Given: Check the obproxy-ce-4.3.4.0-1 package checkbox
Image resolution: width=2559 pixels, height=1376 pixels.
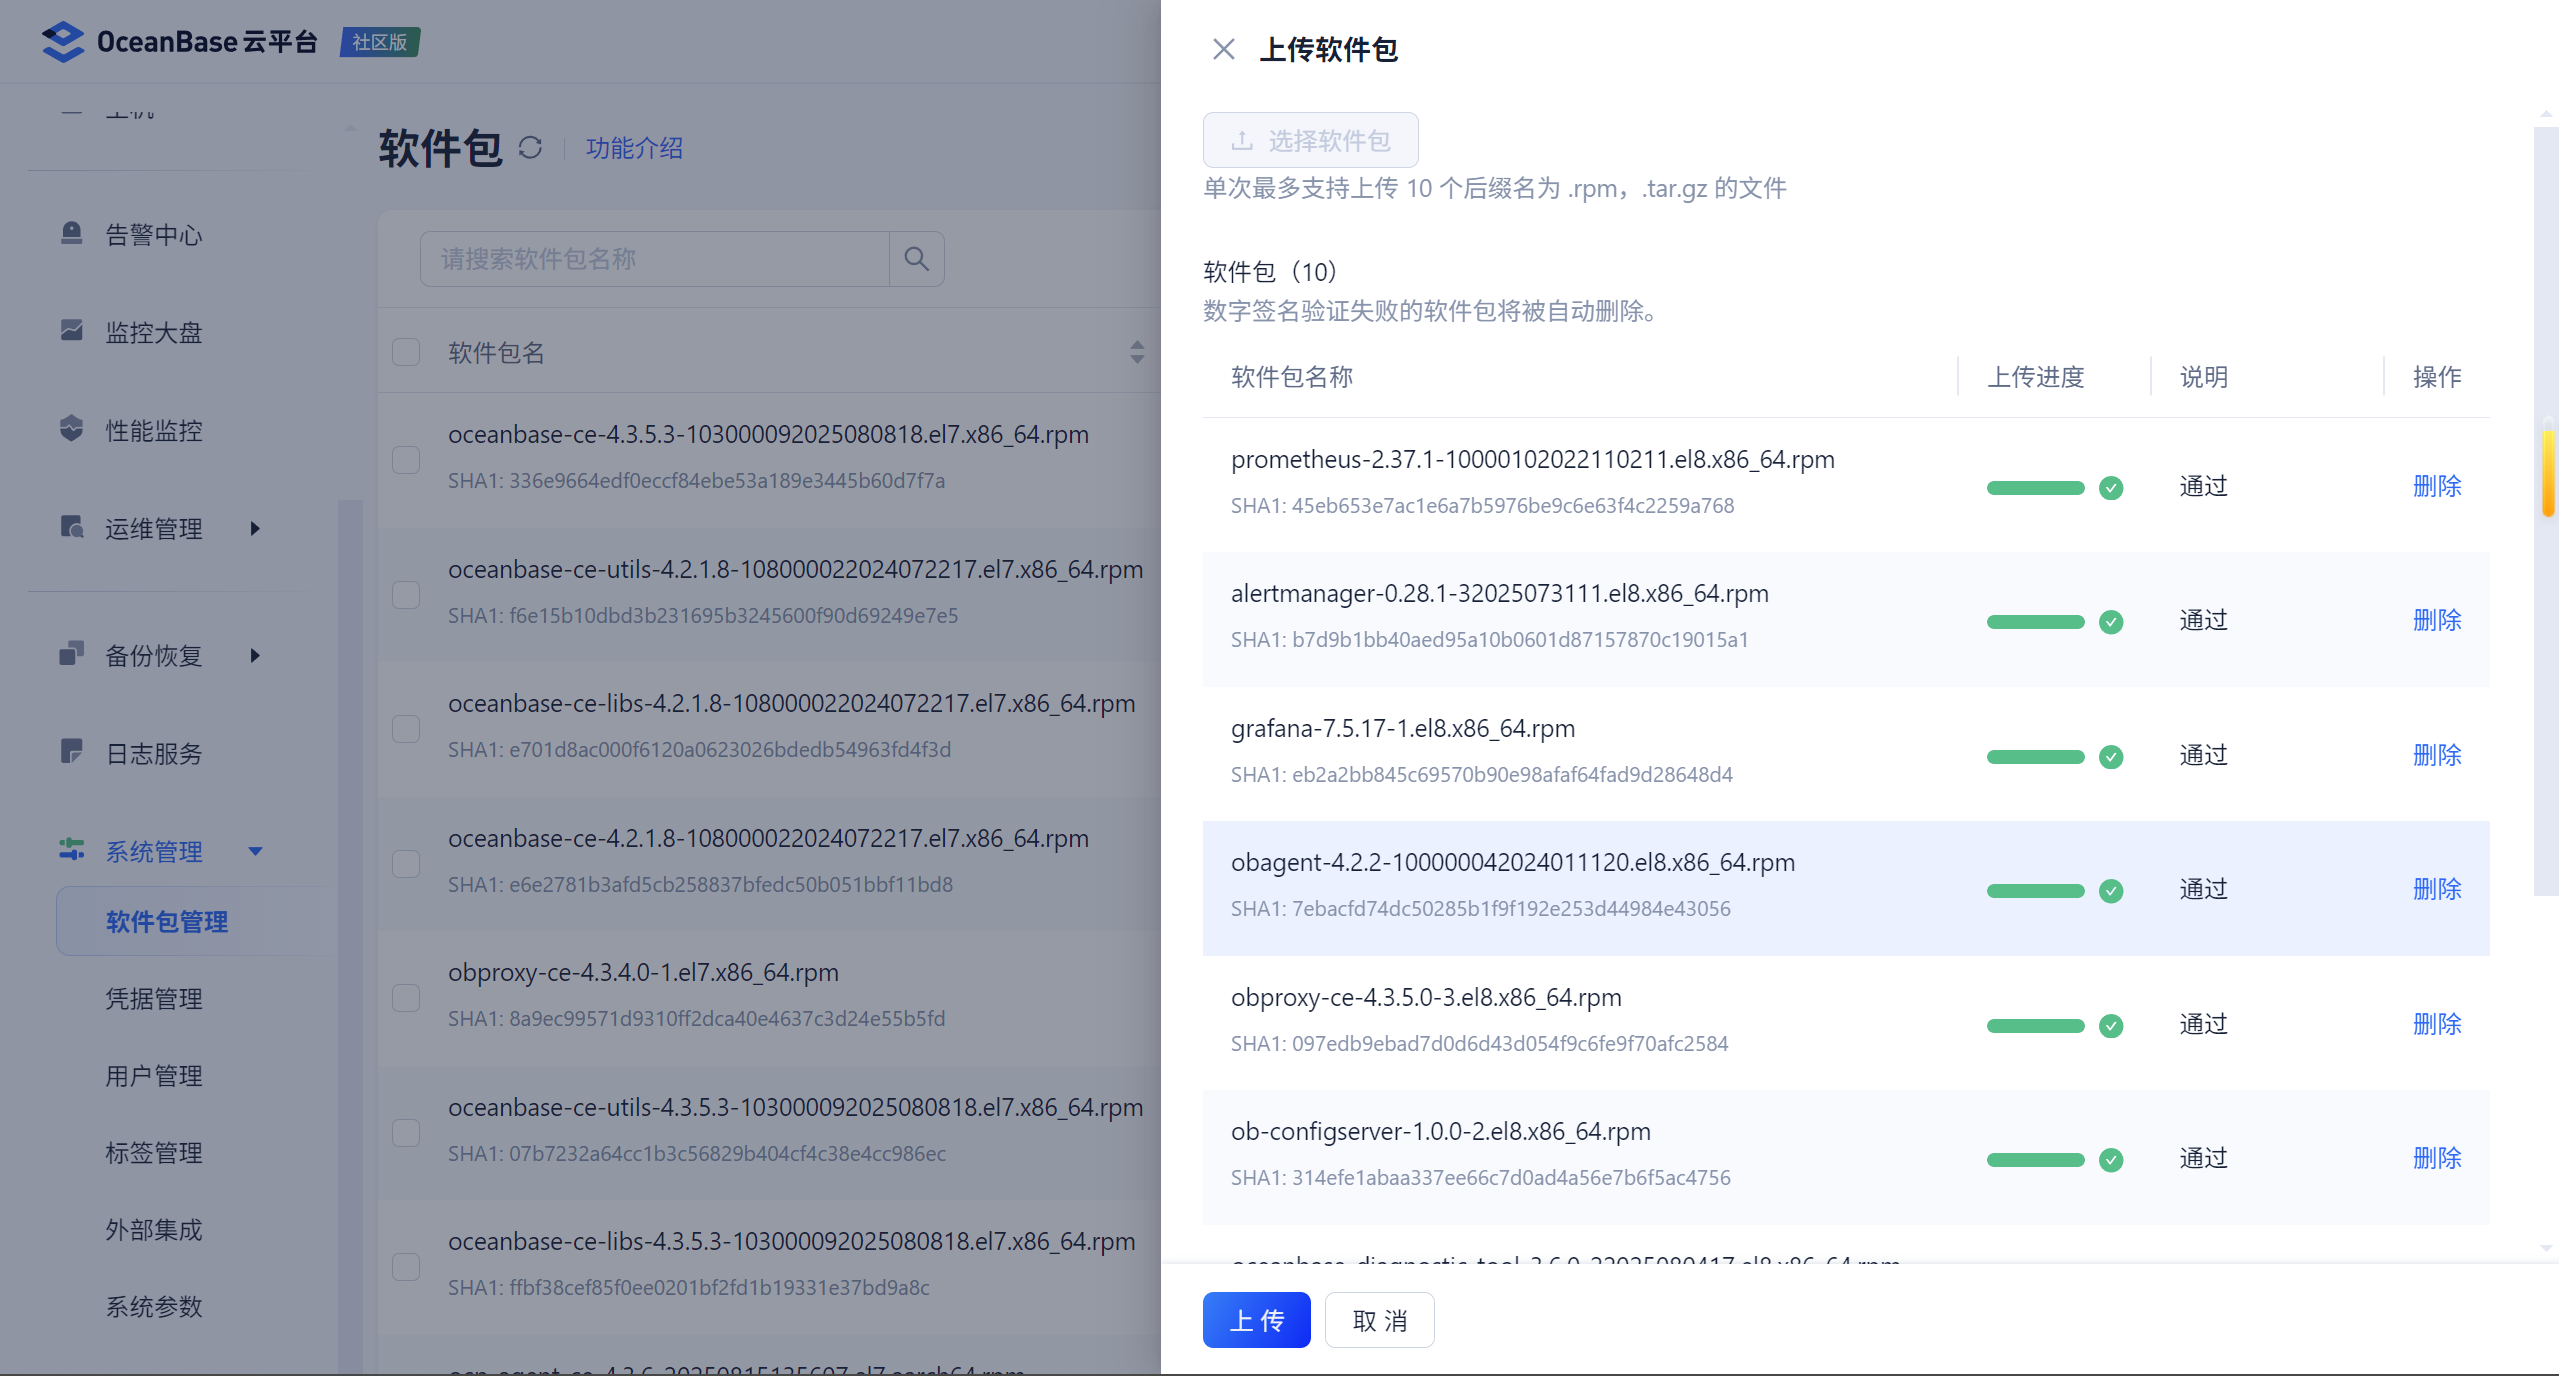Looking at the screenshot, I should 406,997.
